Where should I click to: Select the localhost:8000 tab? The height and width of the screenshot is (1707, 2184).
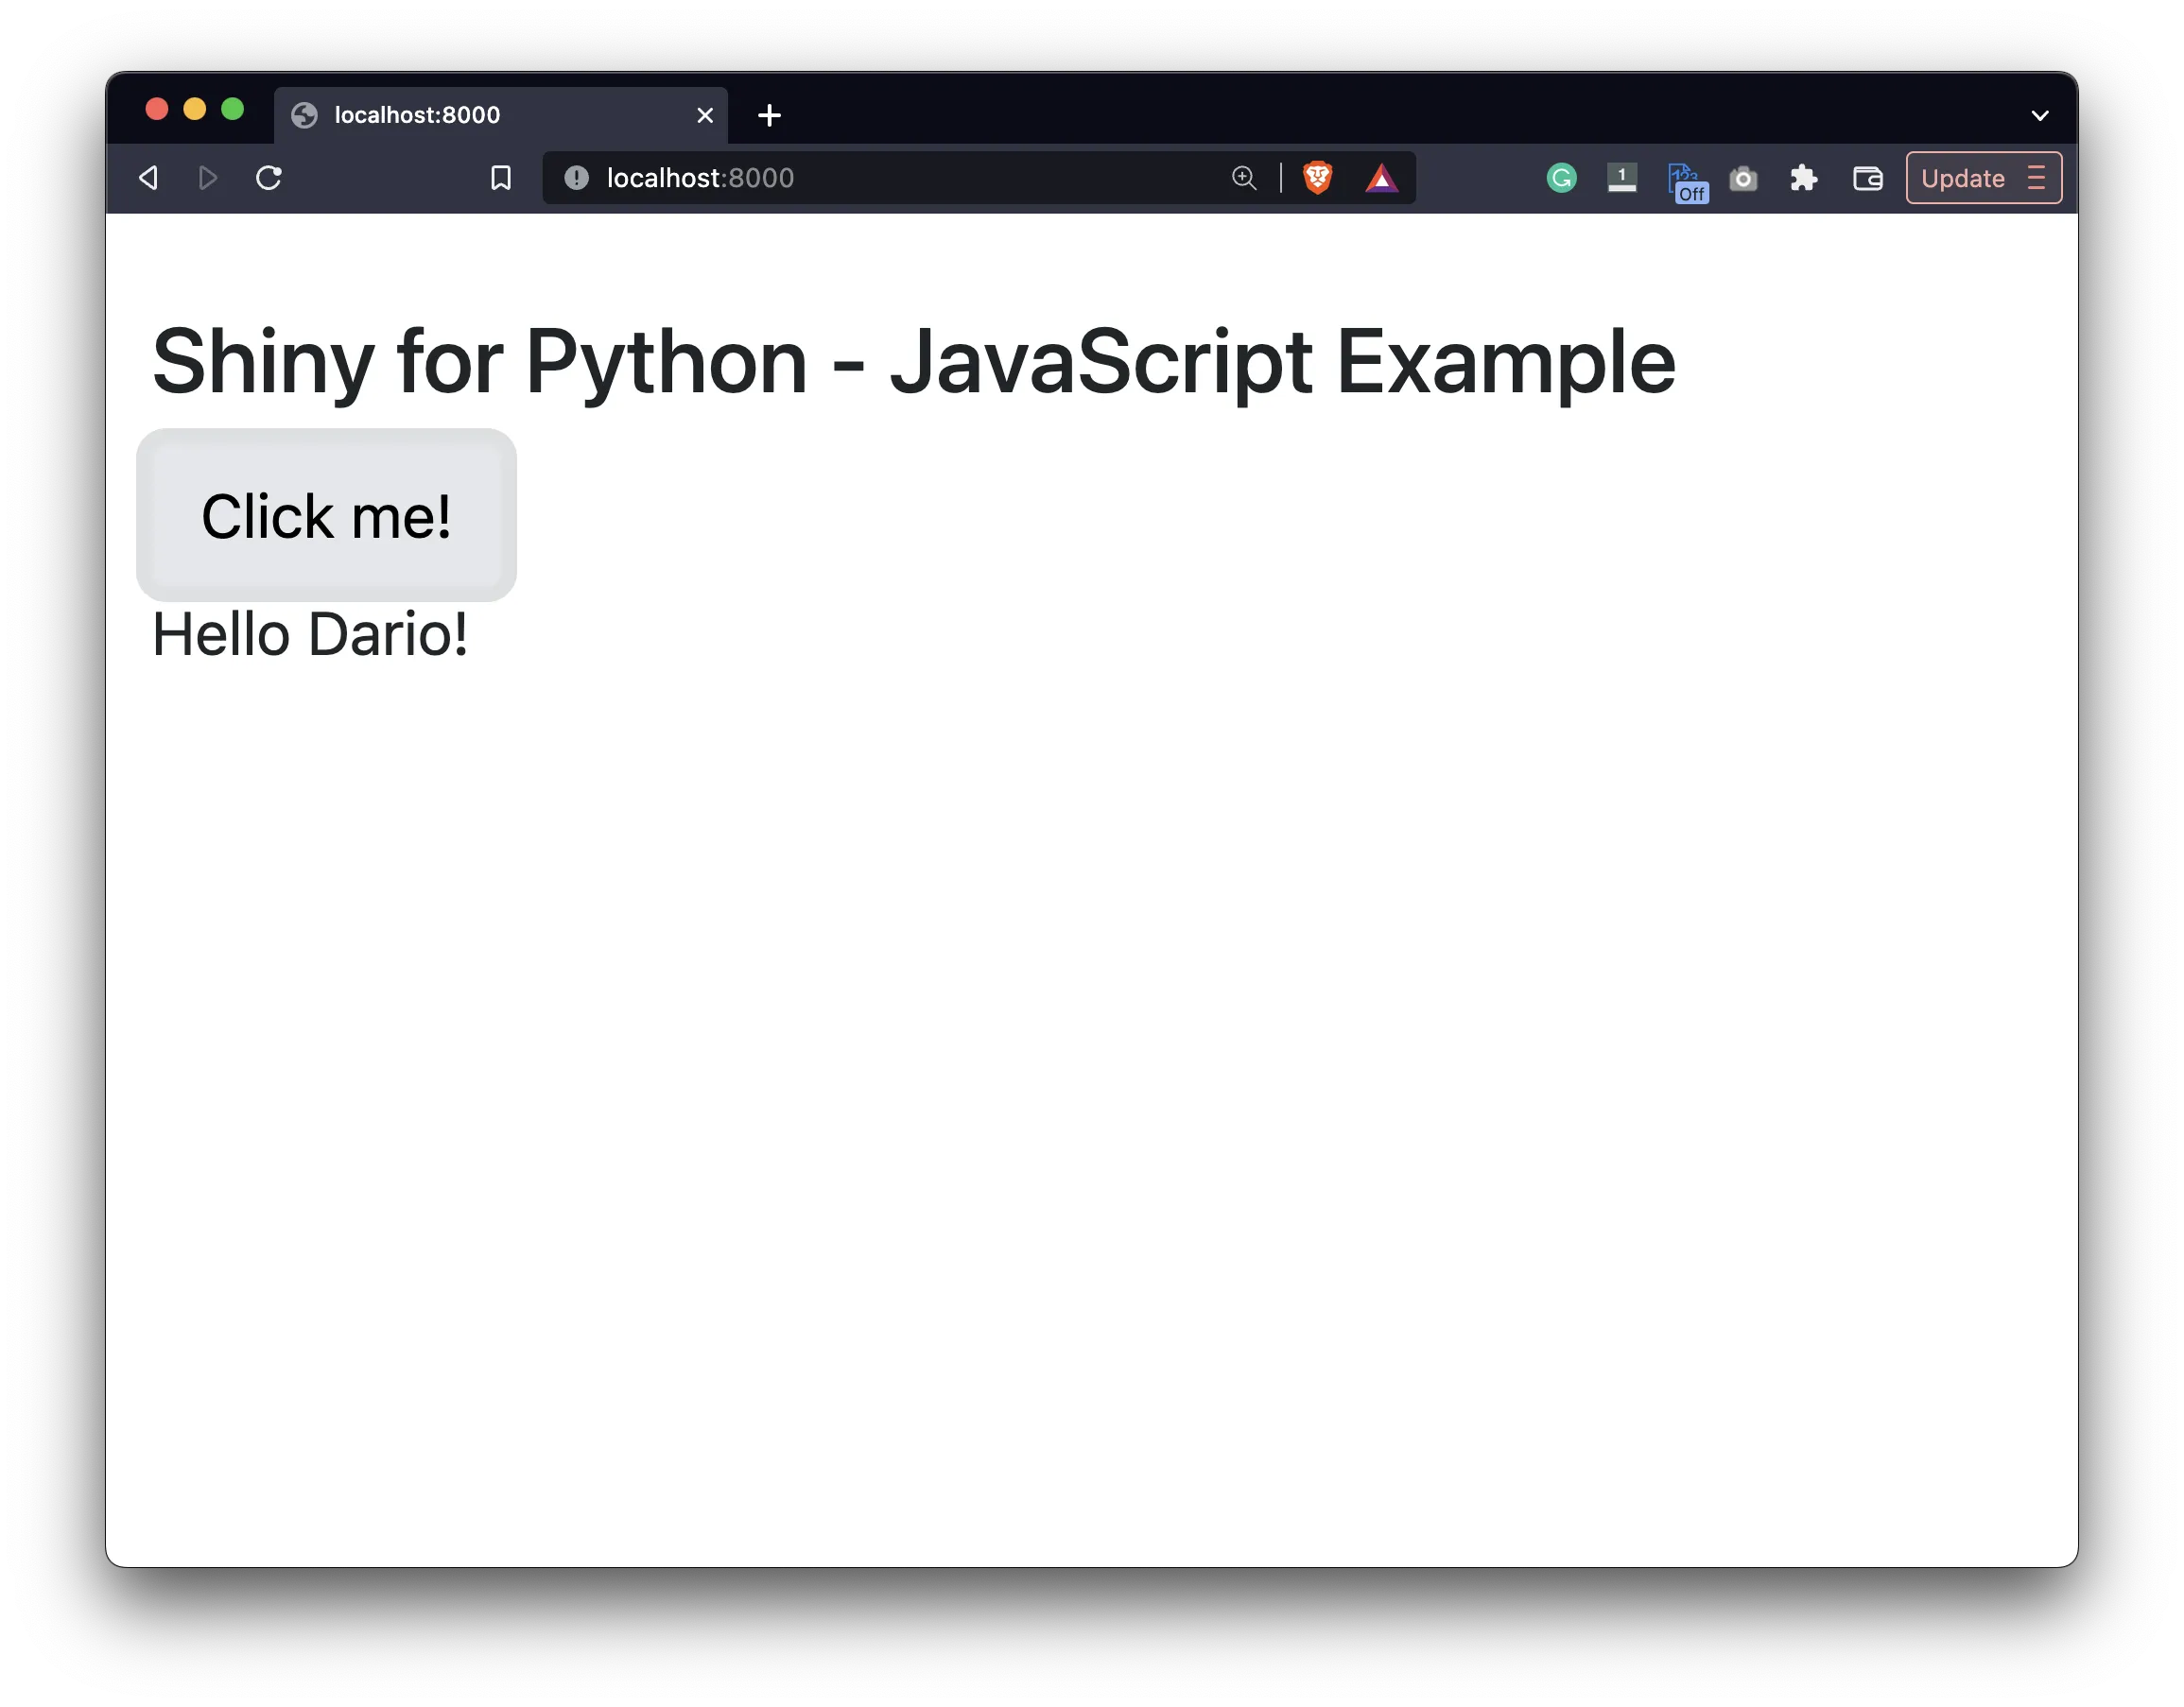[x=450, y=115]
